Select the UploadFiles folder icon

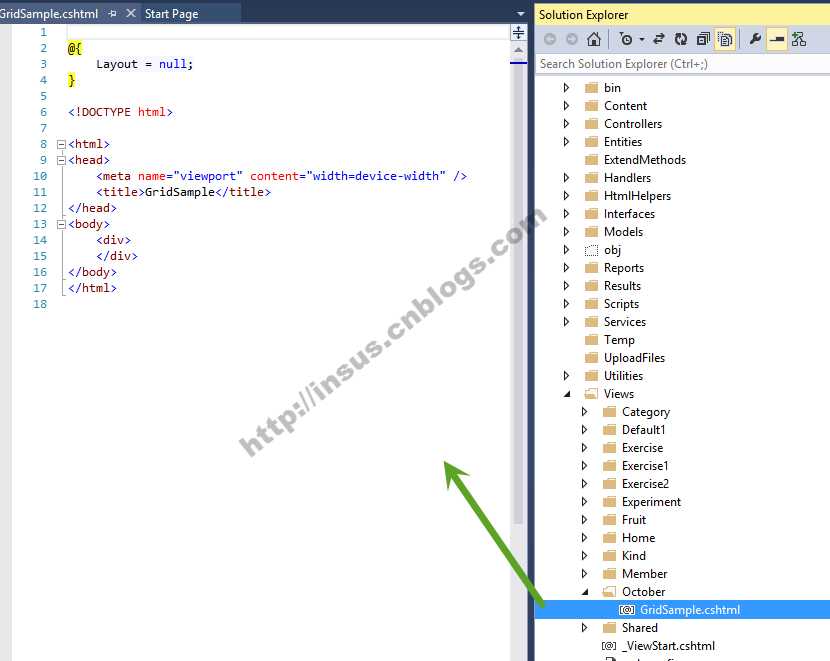pyautogui.click(x=591, y=358)
